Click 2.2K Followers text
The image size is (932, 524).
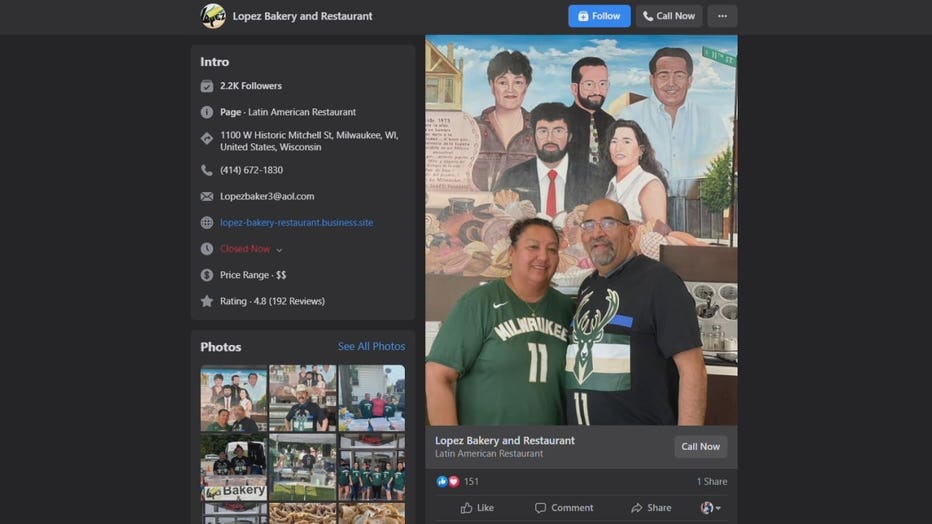(251, 86)
